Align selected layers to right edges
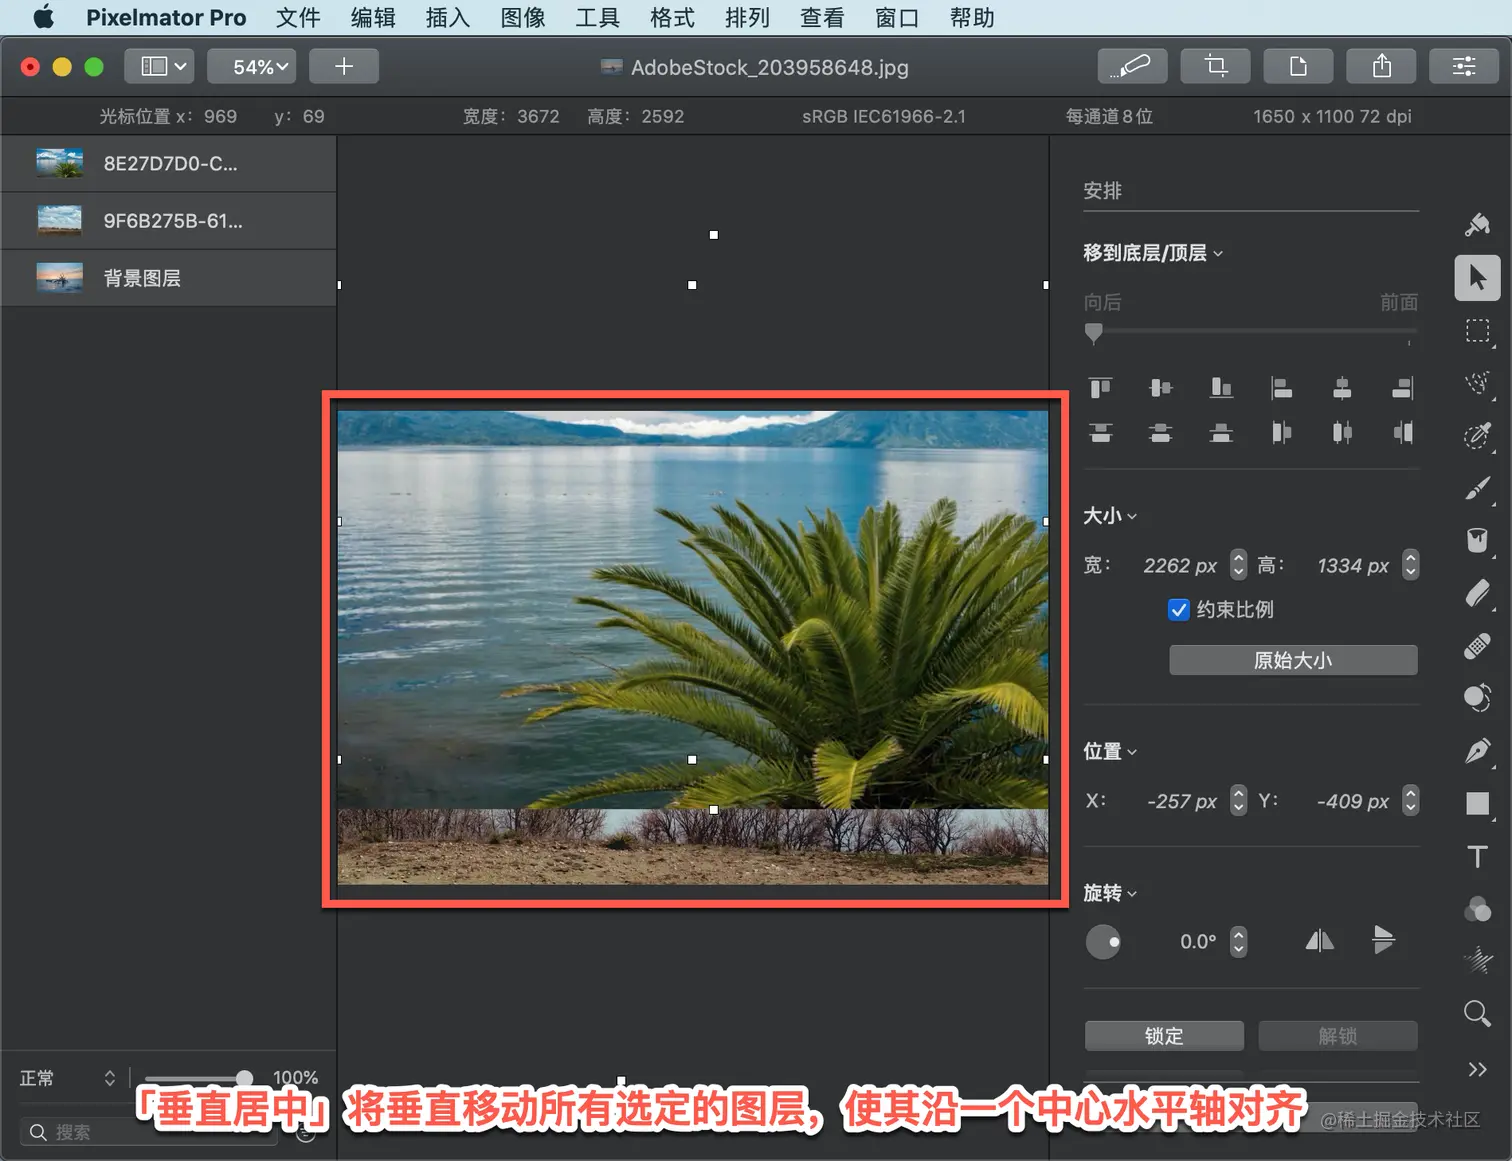The image size is (1512, 1161). [x=1403, y=388]
